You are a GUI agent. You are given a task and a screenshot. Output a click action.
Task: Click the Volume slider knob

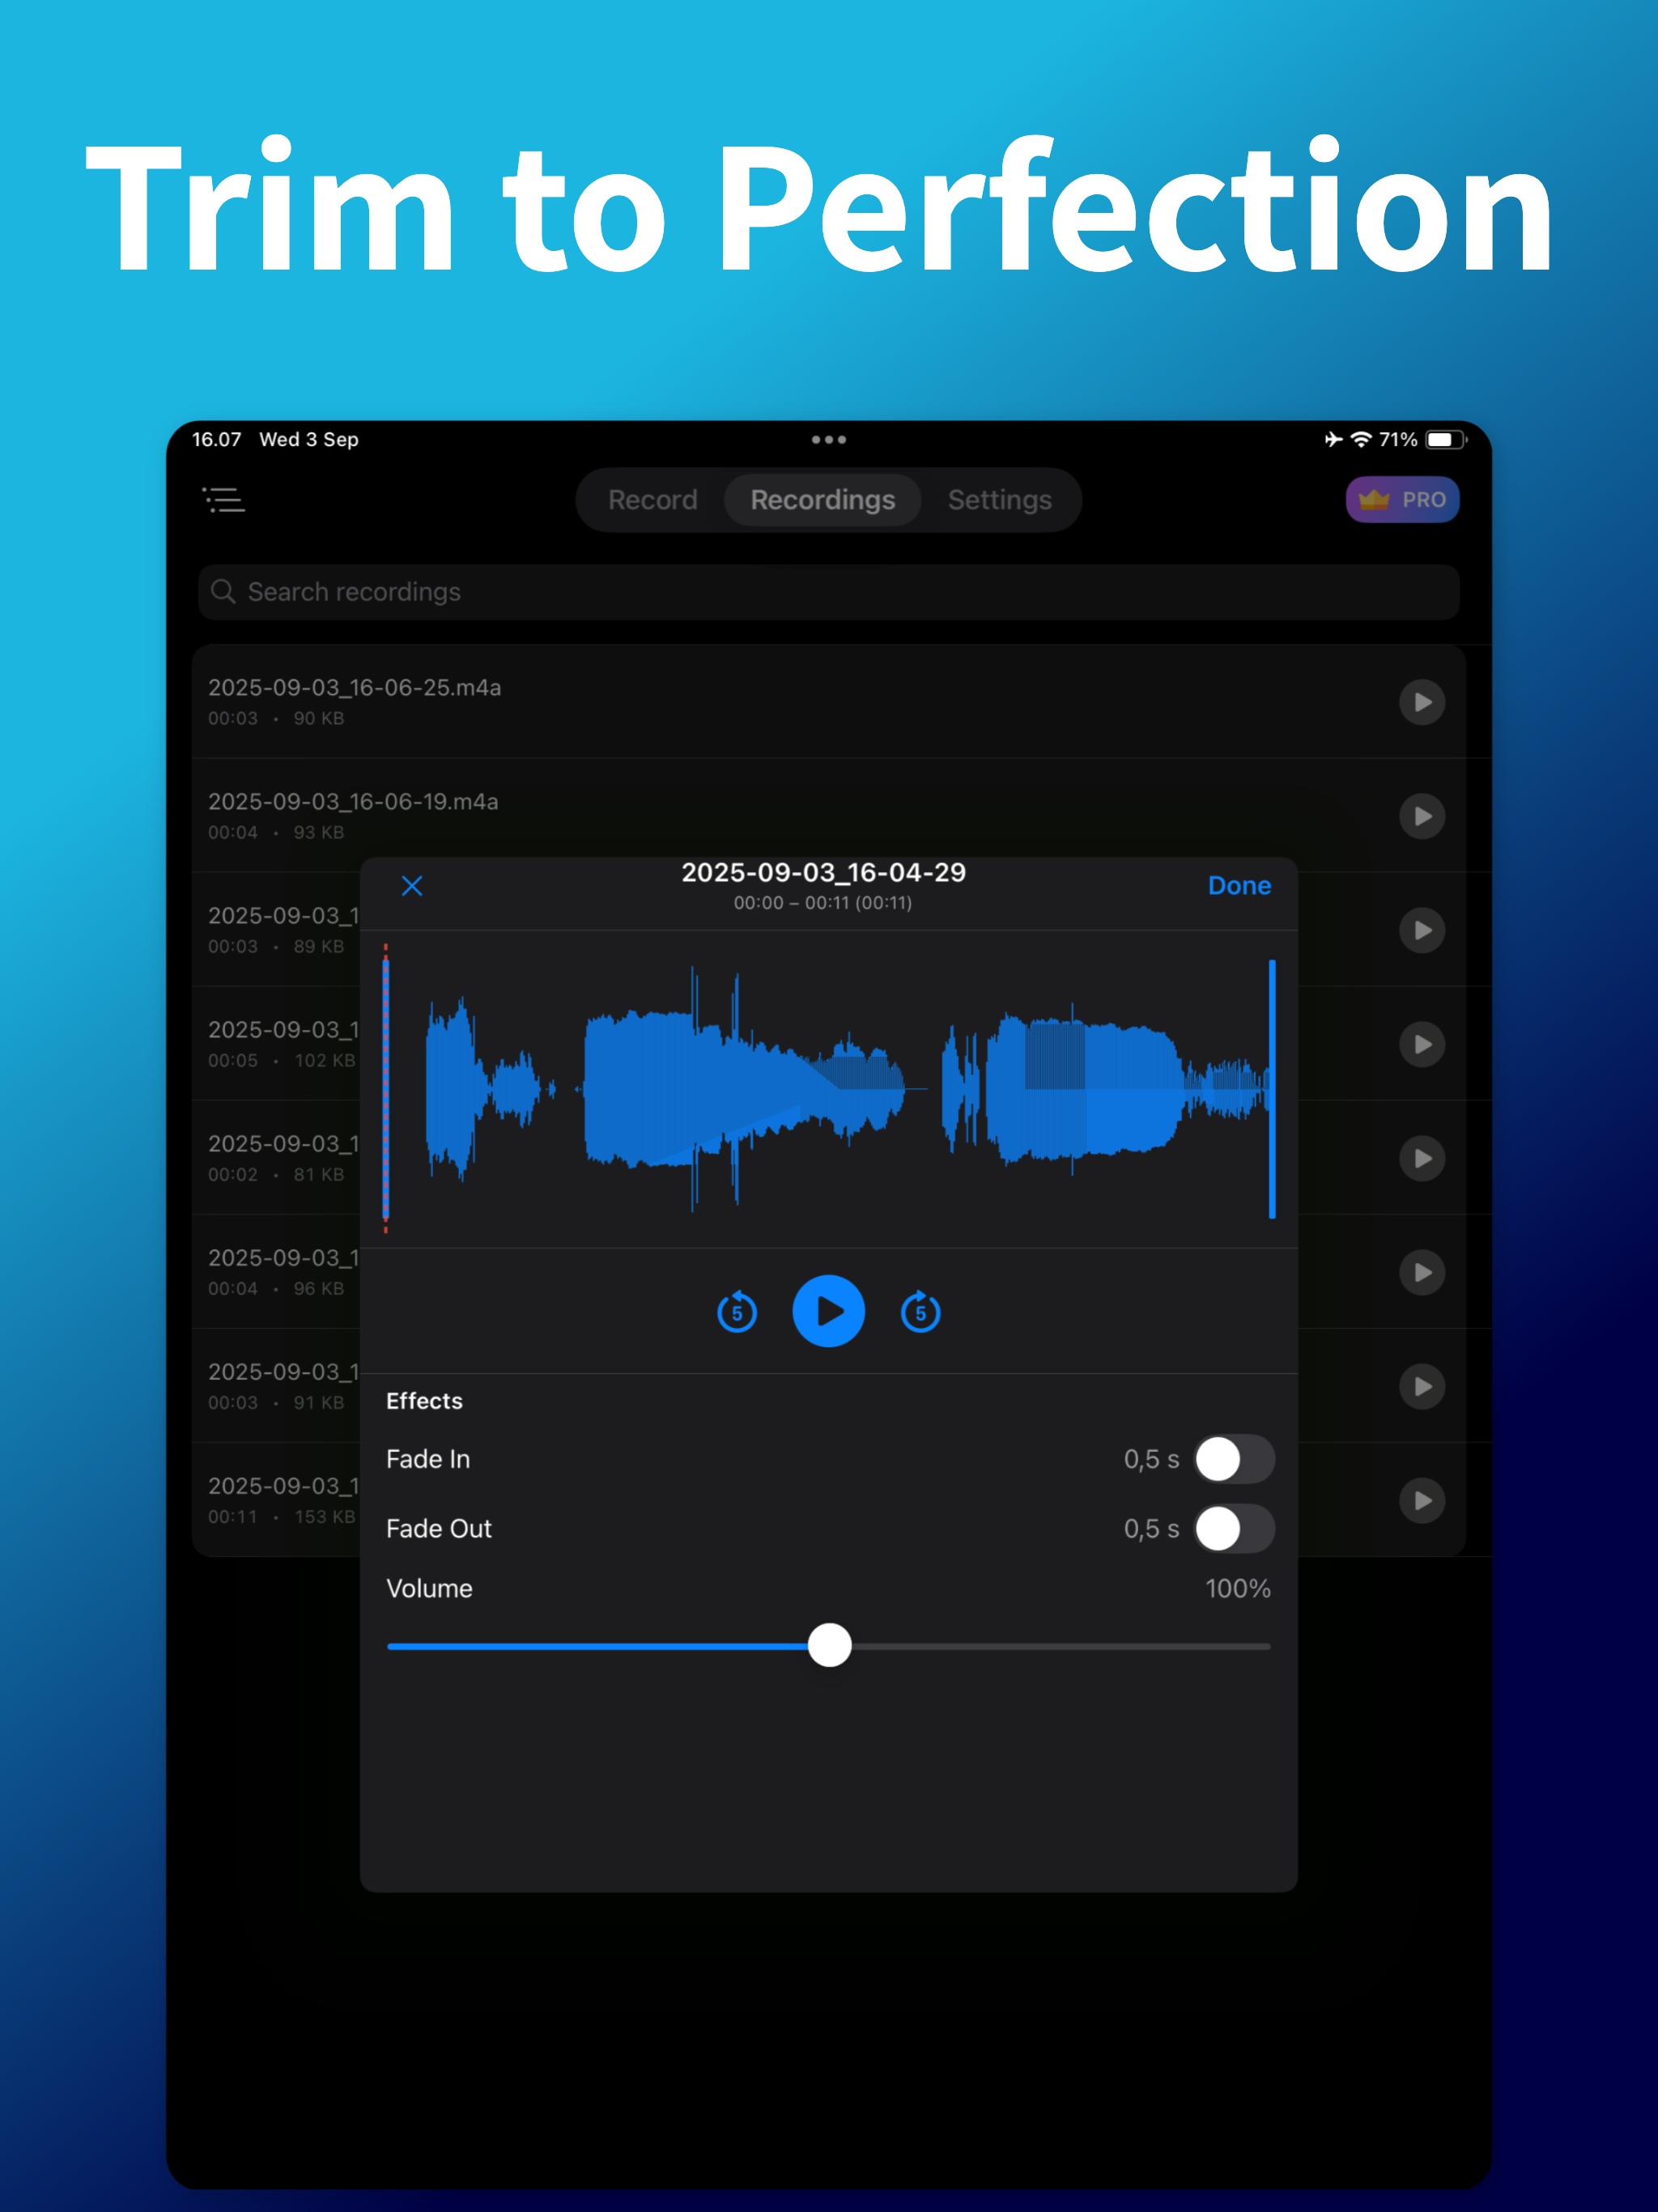point(829,1645)
